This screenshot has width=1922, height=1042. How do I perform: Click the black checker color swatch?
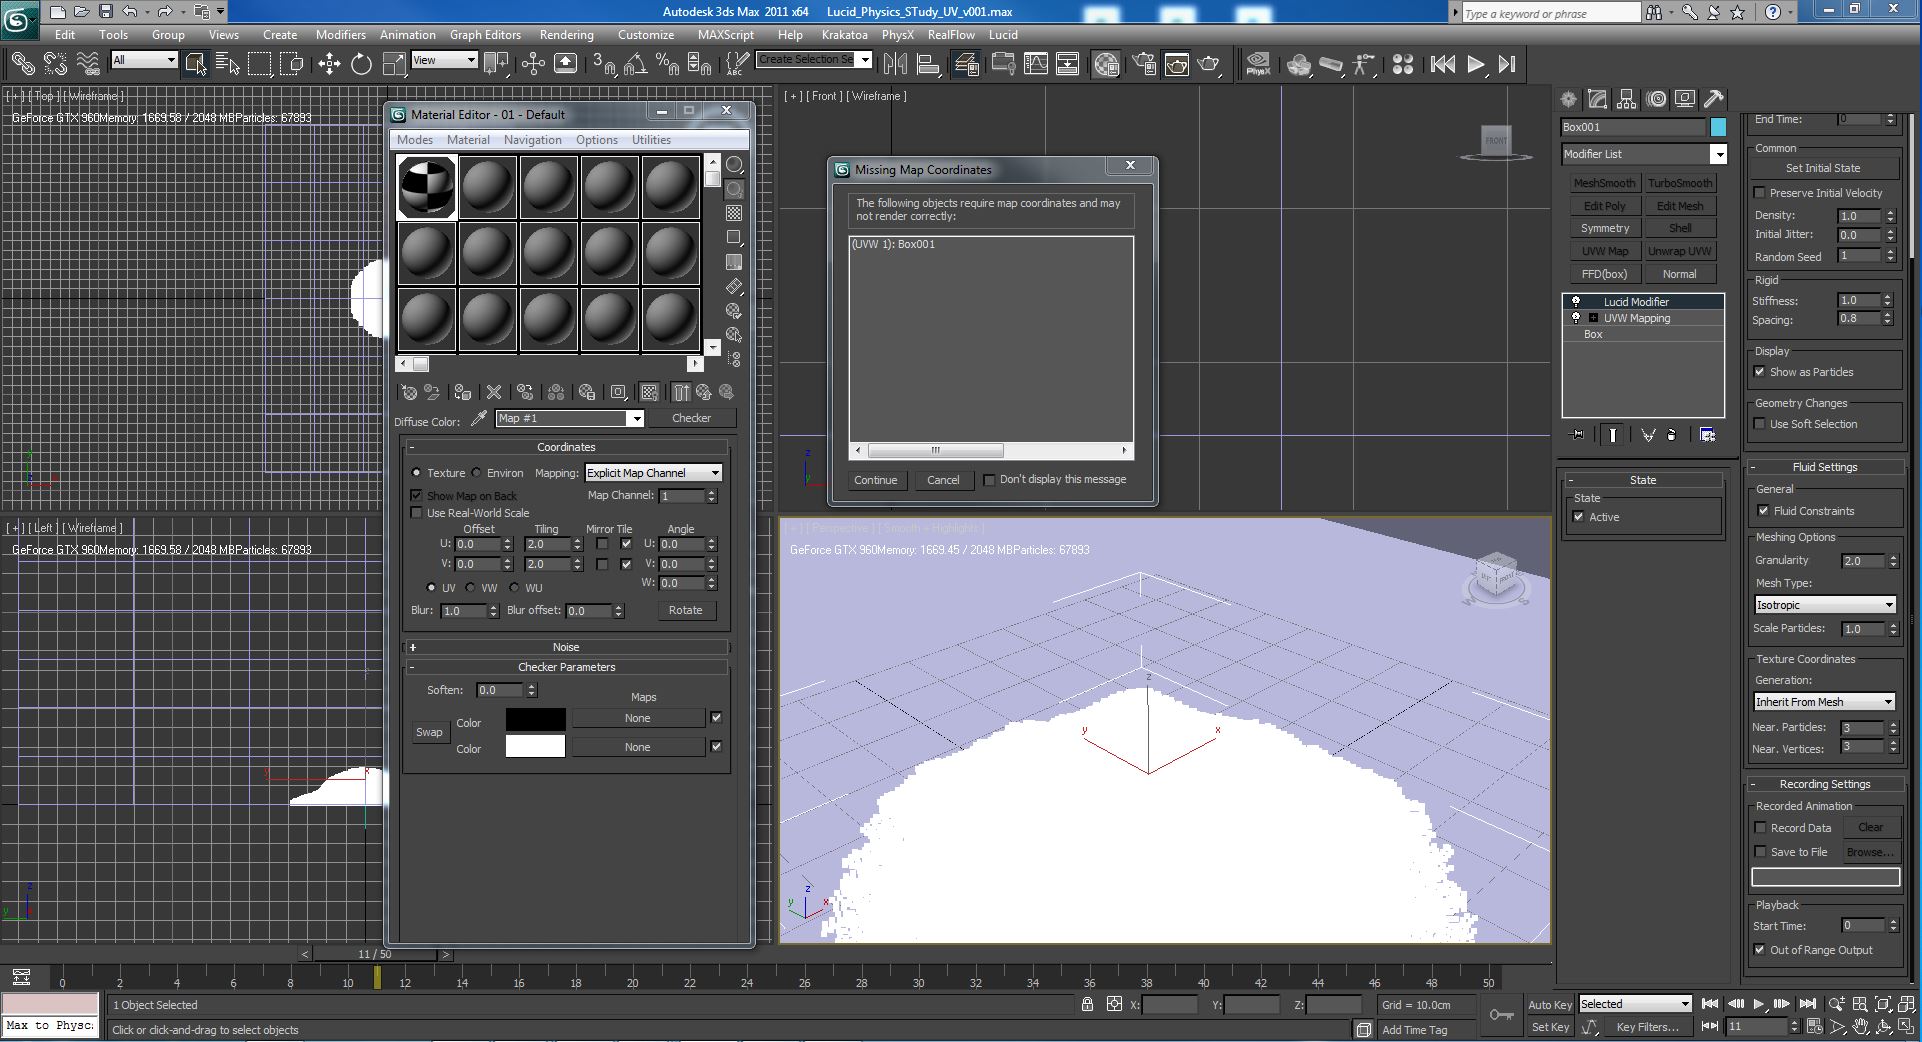point(535,719)
